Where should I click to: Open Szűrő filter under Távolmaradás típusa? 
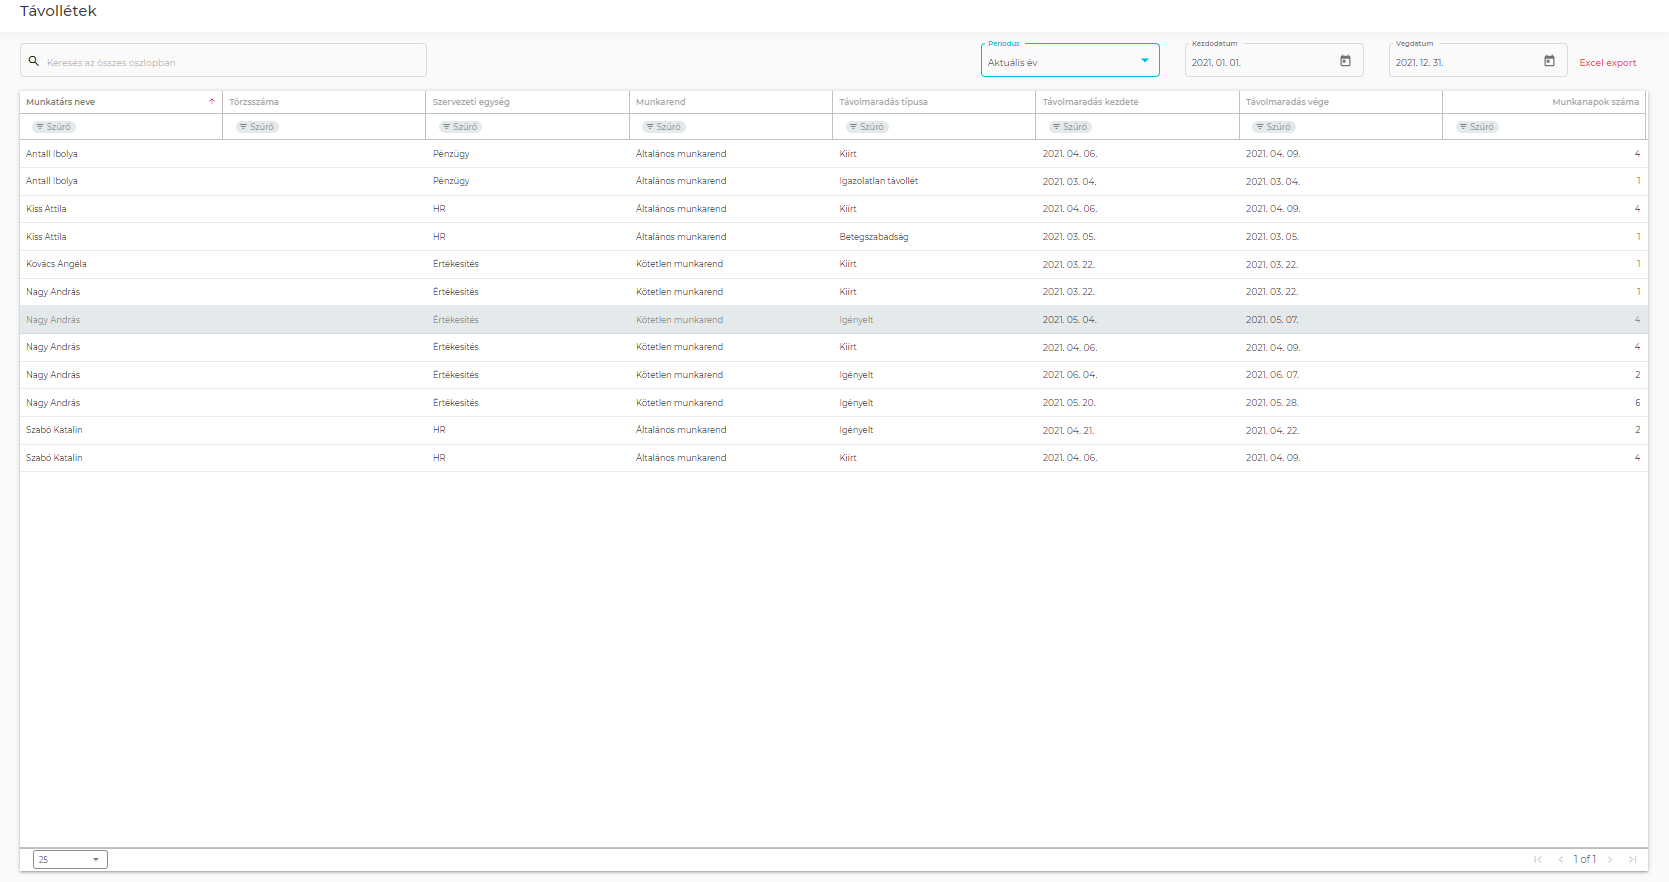[x=867, y=127]
